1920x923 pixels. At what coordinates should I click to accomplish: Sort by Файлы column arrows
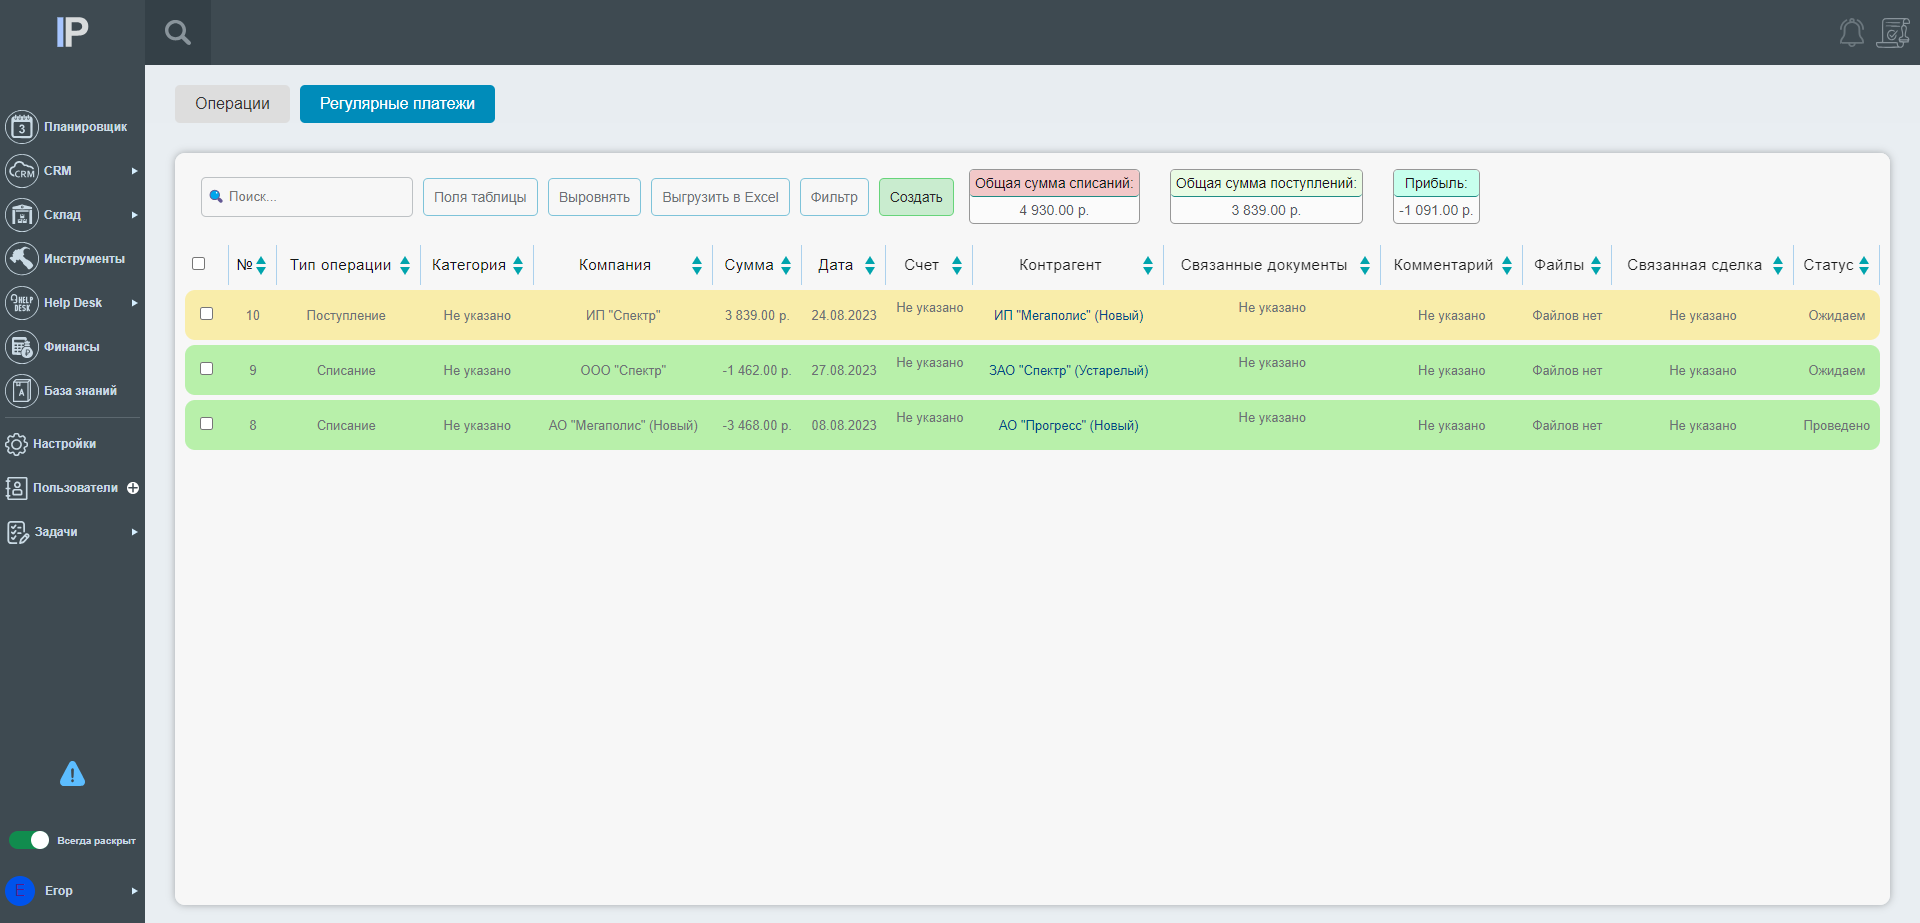click(x=1596, y=265)
